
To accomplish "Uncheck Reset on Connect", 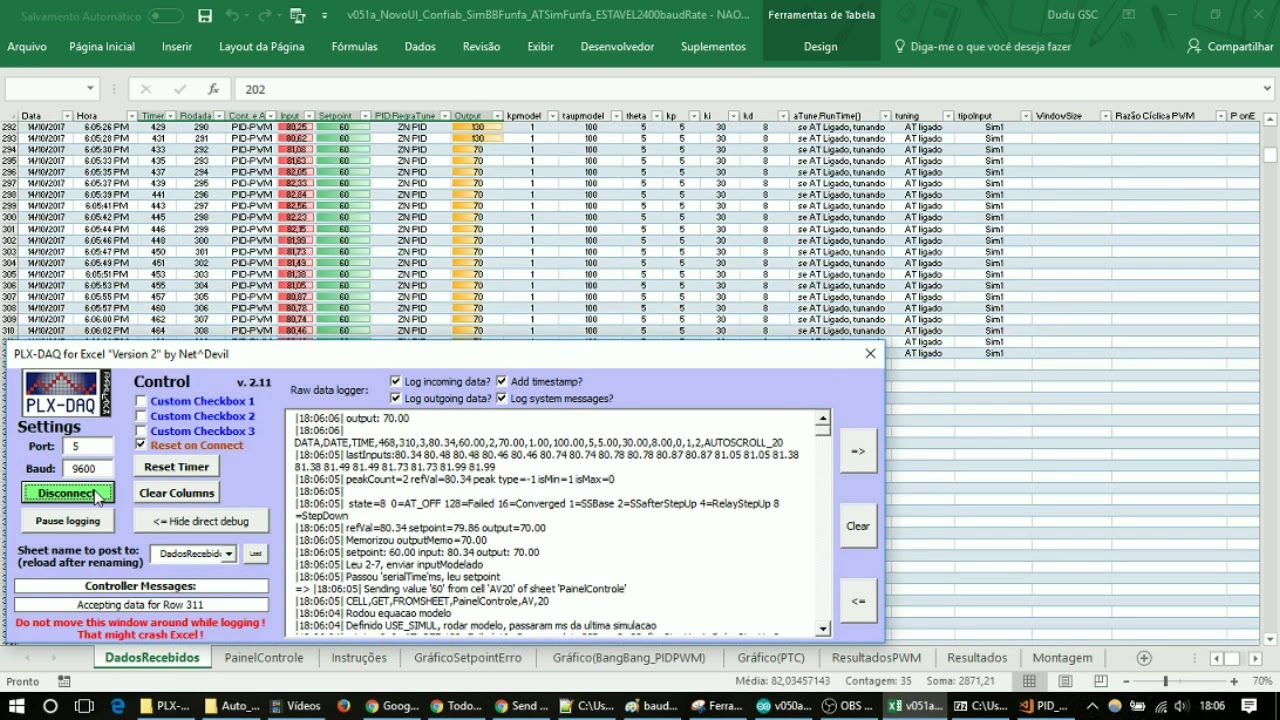I will point(141,445).
